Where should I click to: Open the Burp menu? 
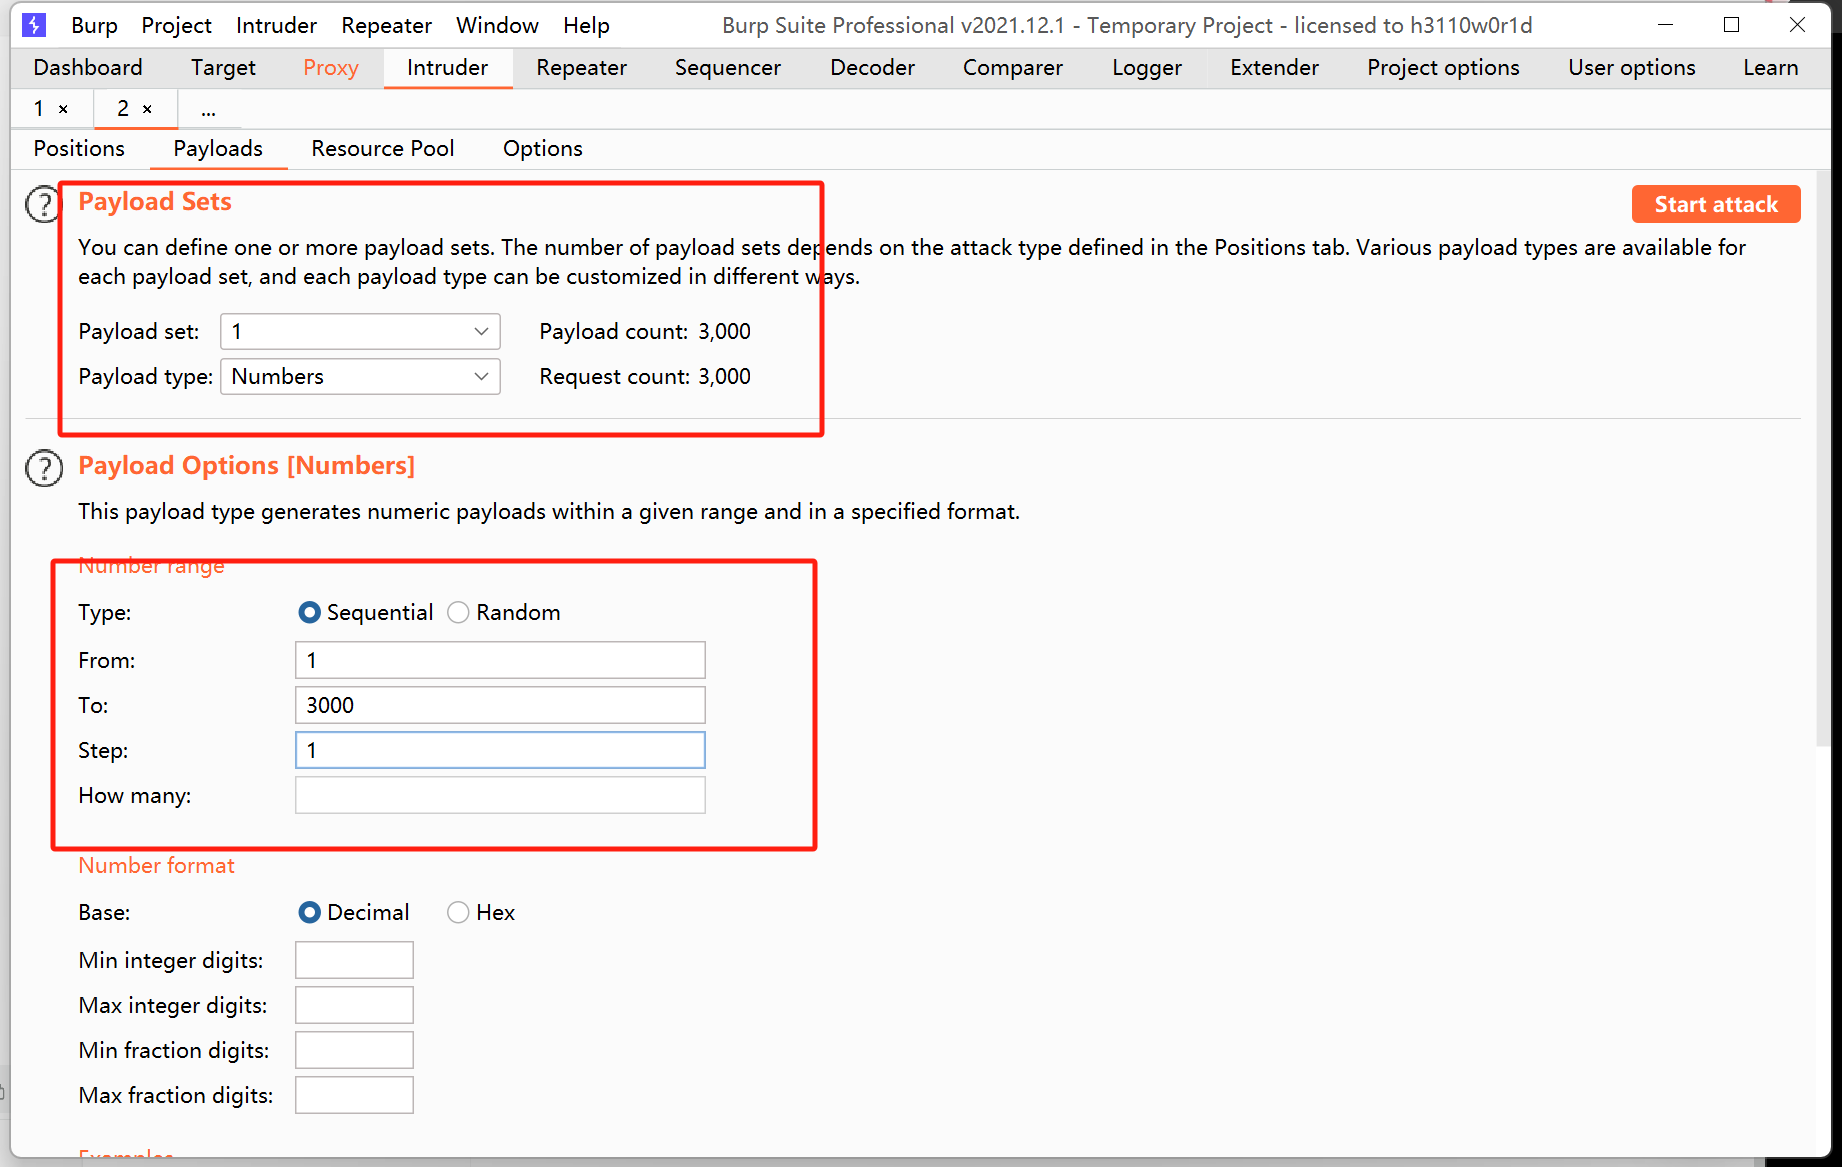click(94, 25)
